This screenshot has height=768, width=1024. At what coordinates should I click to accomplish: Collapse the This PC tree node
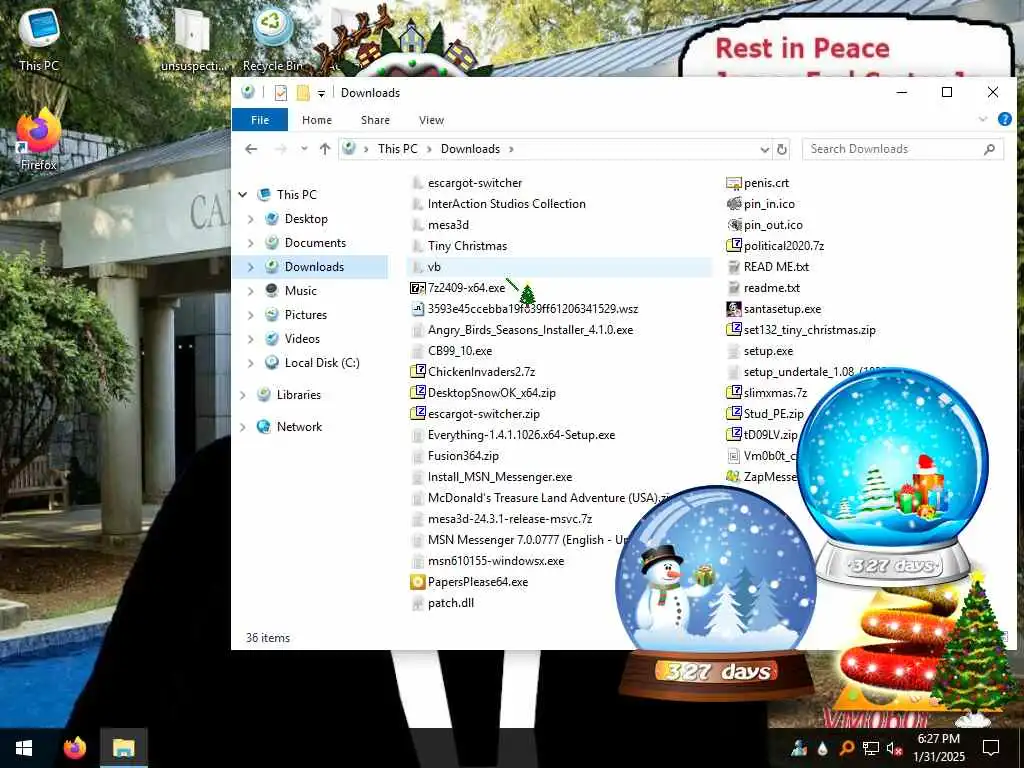pos(243,195)
